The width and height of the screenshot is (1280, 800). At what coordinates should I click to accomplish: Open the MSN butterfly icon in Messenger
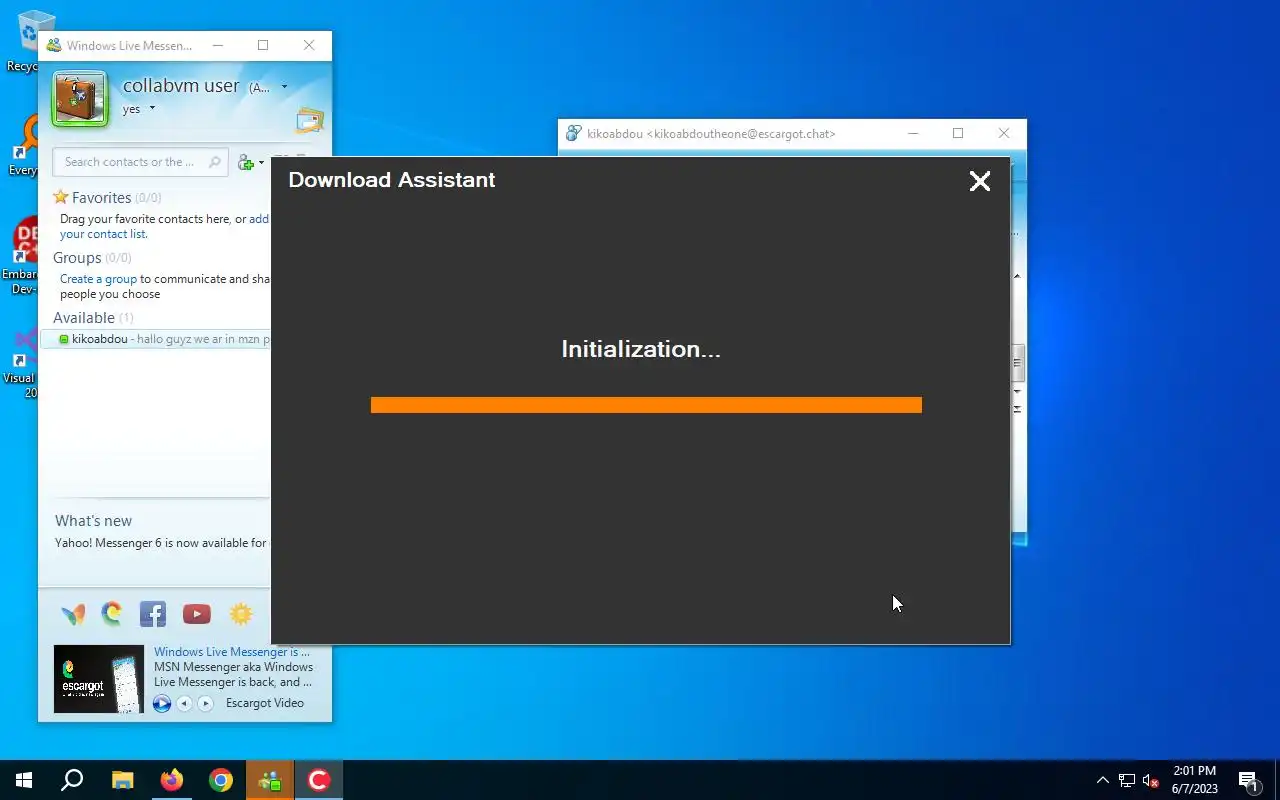click(73, 614)
